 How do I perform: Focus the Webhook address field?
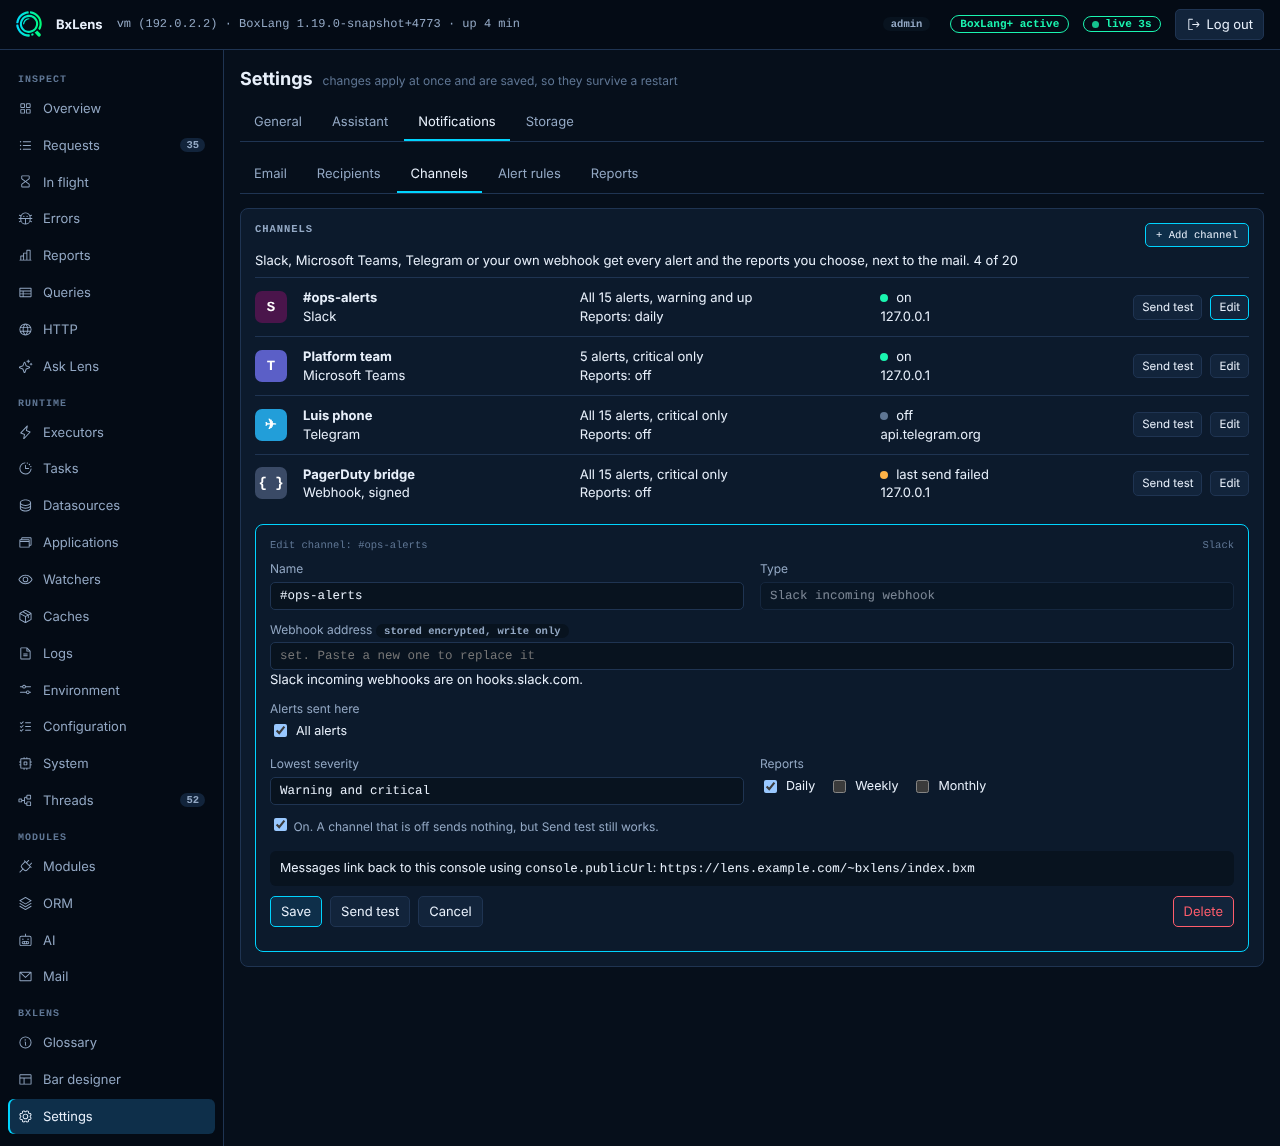(x=752, y=655)
